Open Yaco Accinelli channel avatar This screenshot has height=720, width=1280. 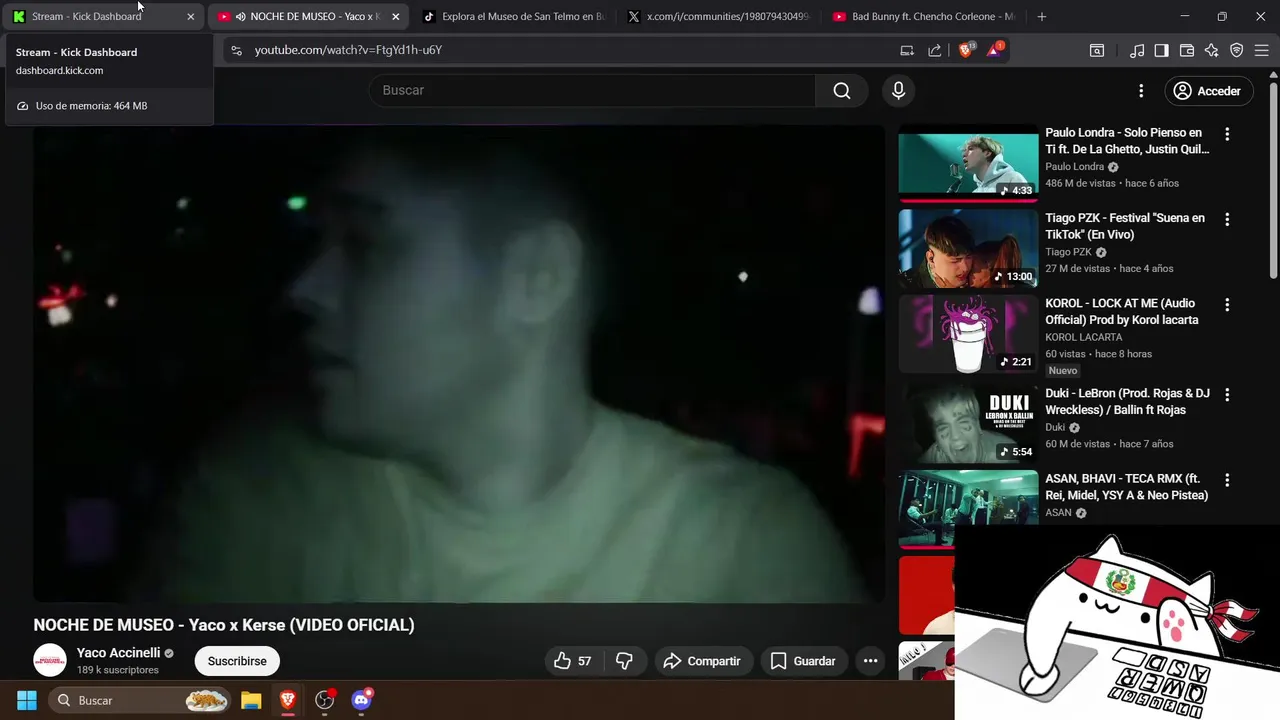click(x=50, y=661)
